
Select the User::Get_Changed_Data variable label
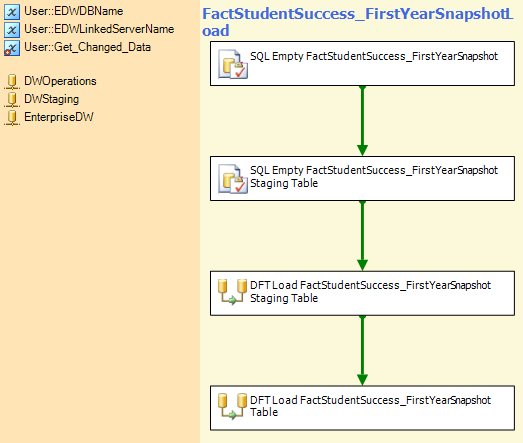[x=87, y=47]
